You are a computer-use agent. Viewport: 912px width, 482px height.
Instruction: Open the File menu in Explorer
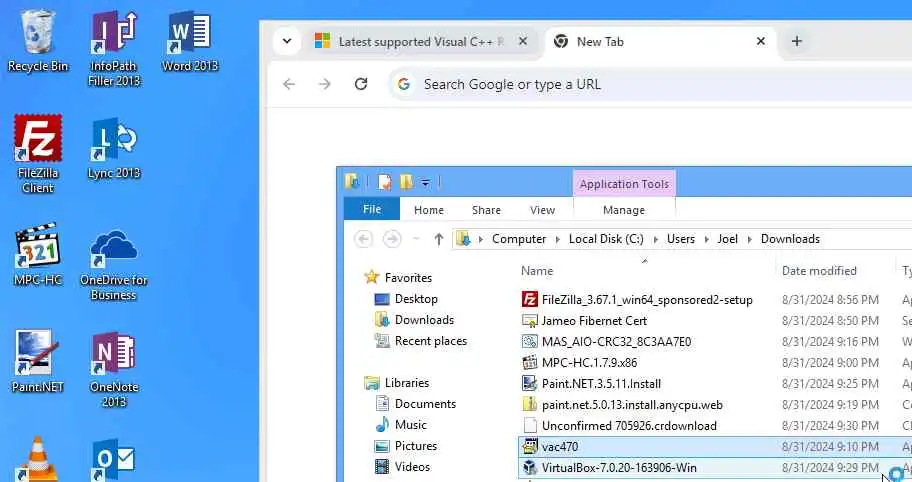pyautogui.click(x=372, y=209)
